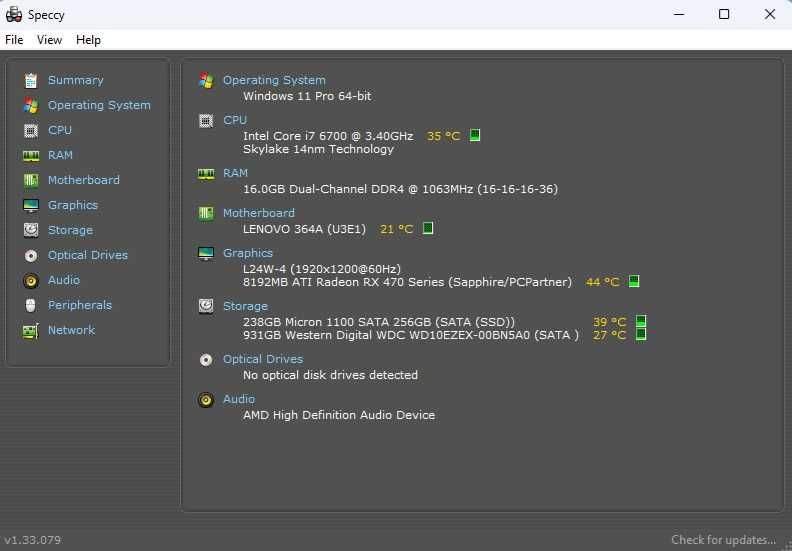Viewport: 792px width, 551px height.
Task: Select Audio in the sidebar
Action: click(x=64, y=280)
